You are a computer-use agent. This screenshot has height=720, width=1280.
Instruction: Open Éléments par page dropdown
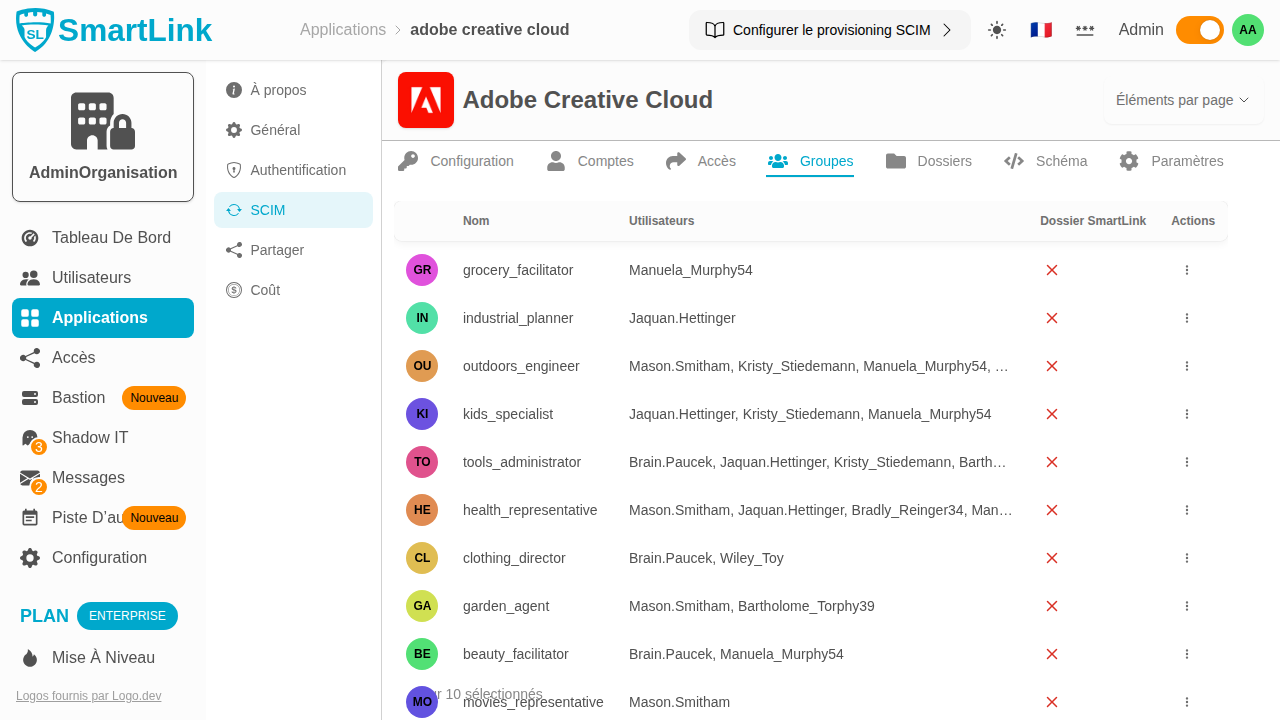[1183, 100]
